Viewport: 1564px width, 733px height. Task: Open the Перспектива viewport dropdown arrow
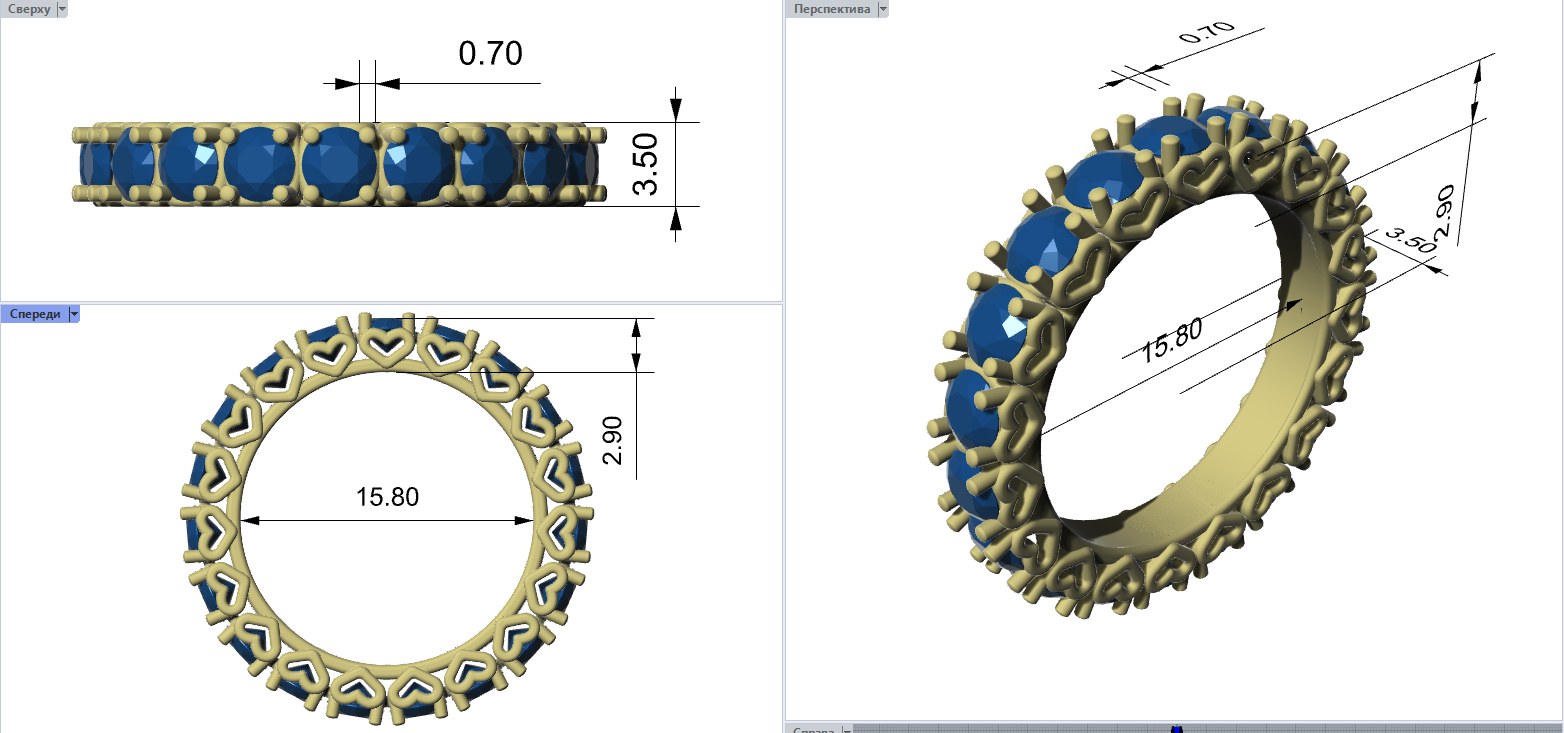pos(882,9)
